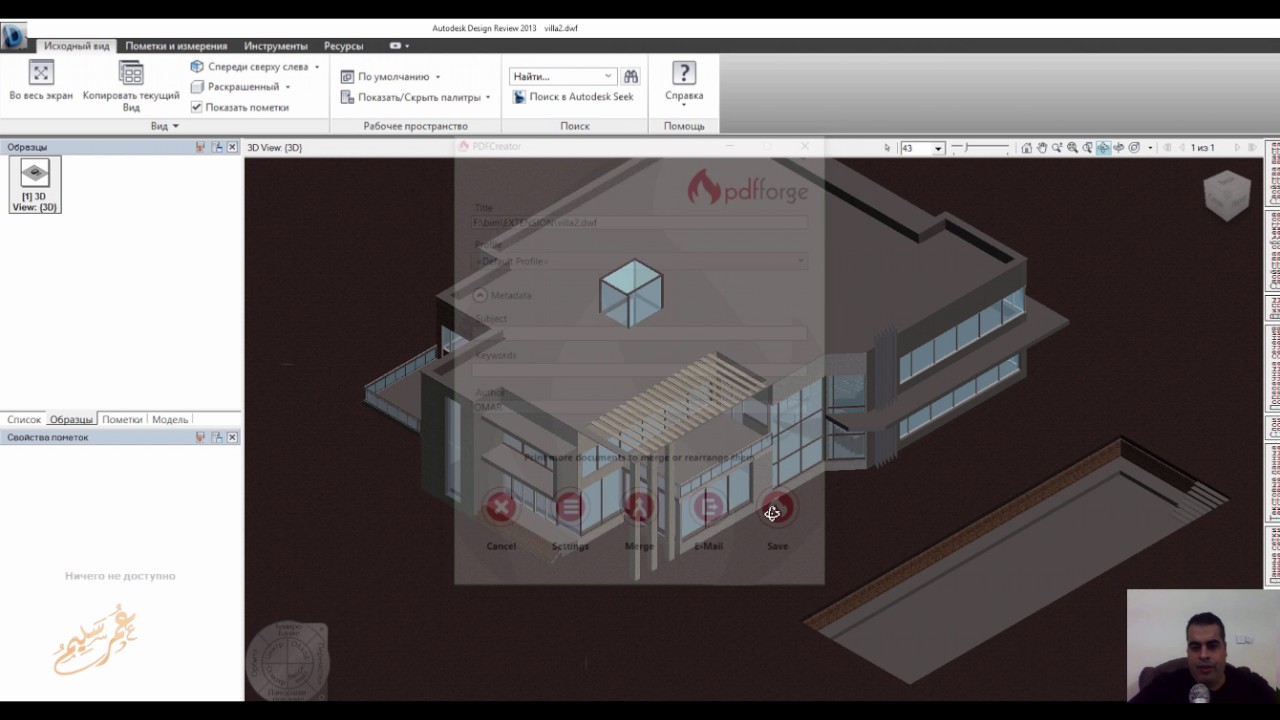Expand the Вид panel arrow
This screenshot has width=1280, height=720.
point(175,126)
